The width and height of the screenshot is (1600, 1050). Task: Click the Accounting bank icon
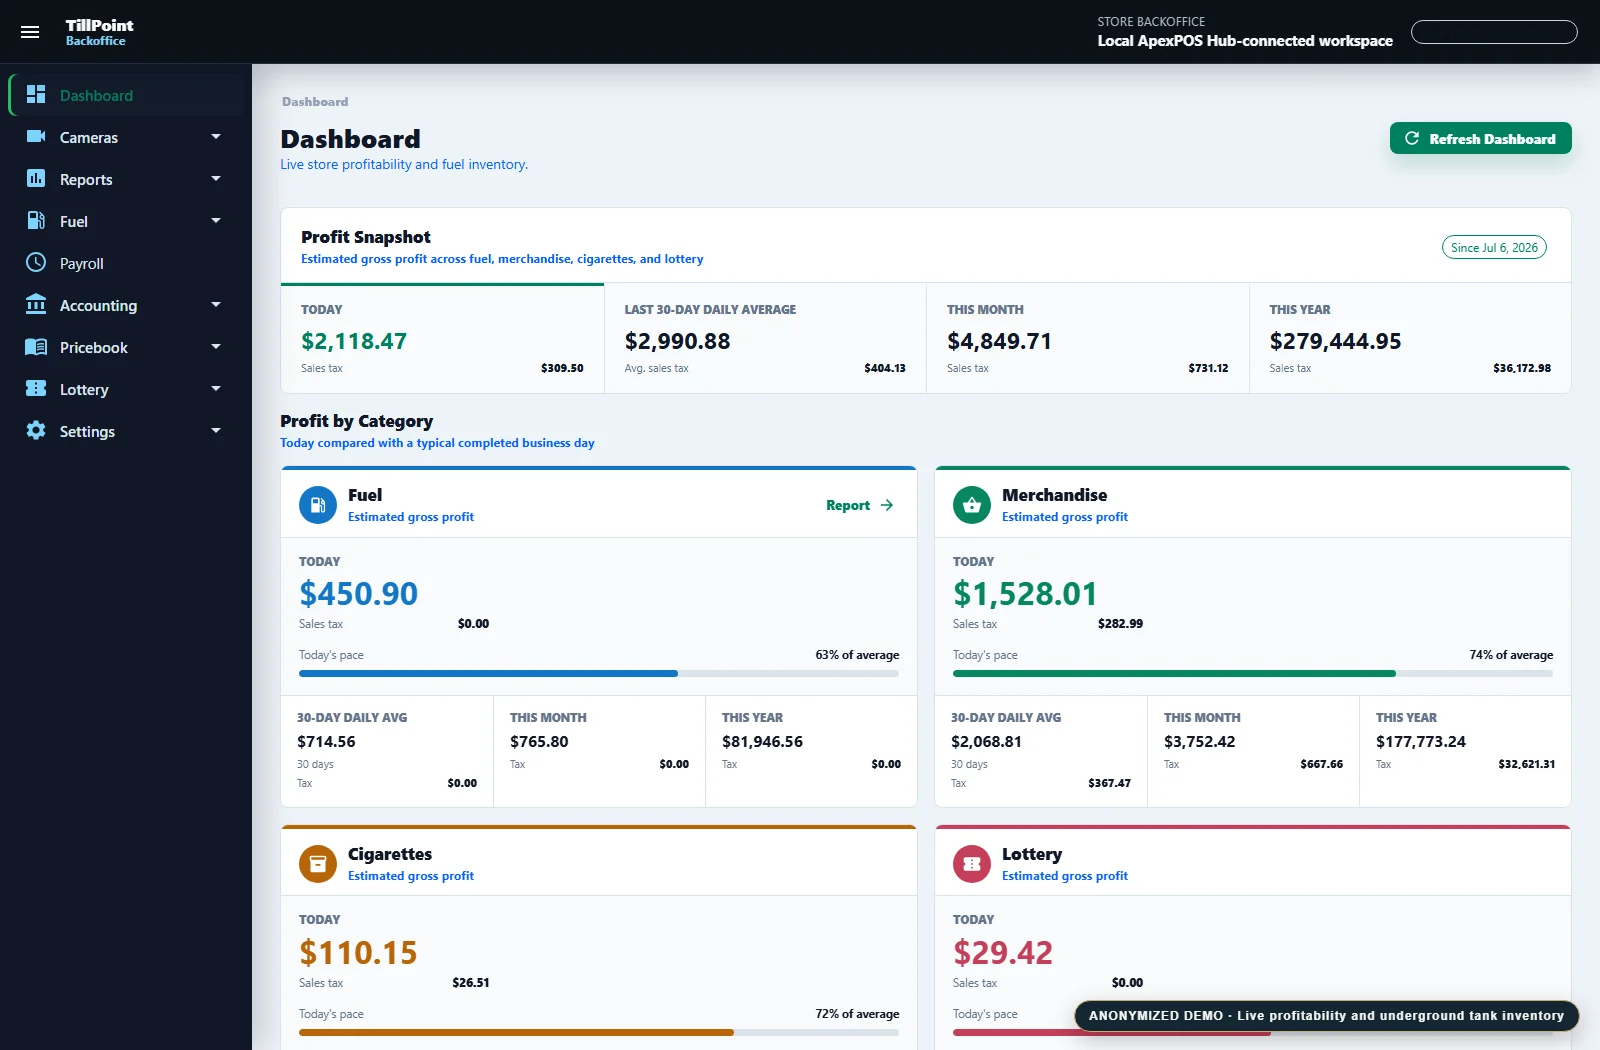tap(36, 304)
